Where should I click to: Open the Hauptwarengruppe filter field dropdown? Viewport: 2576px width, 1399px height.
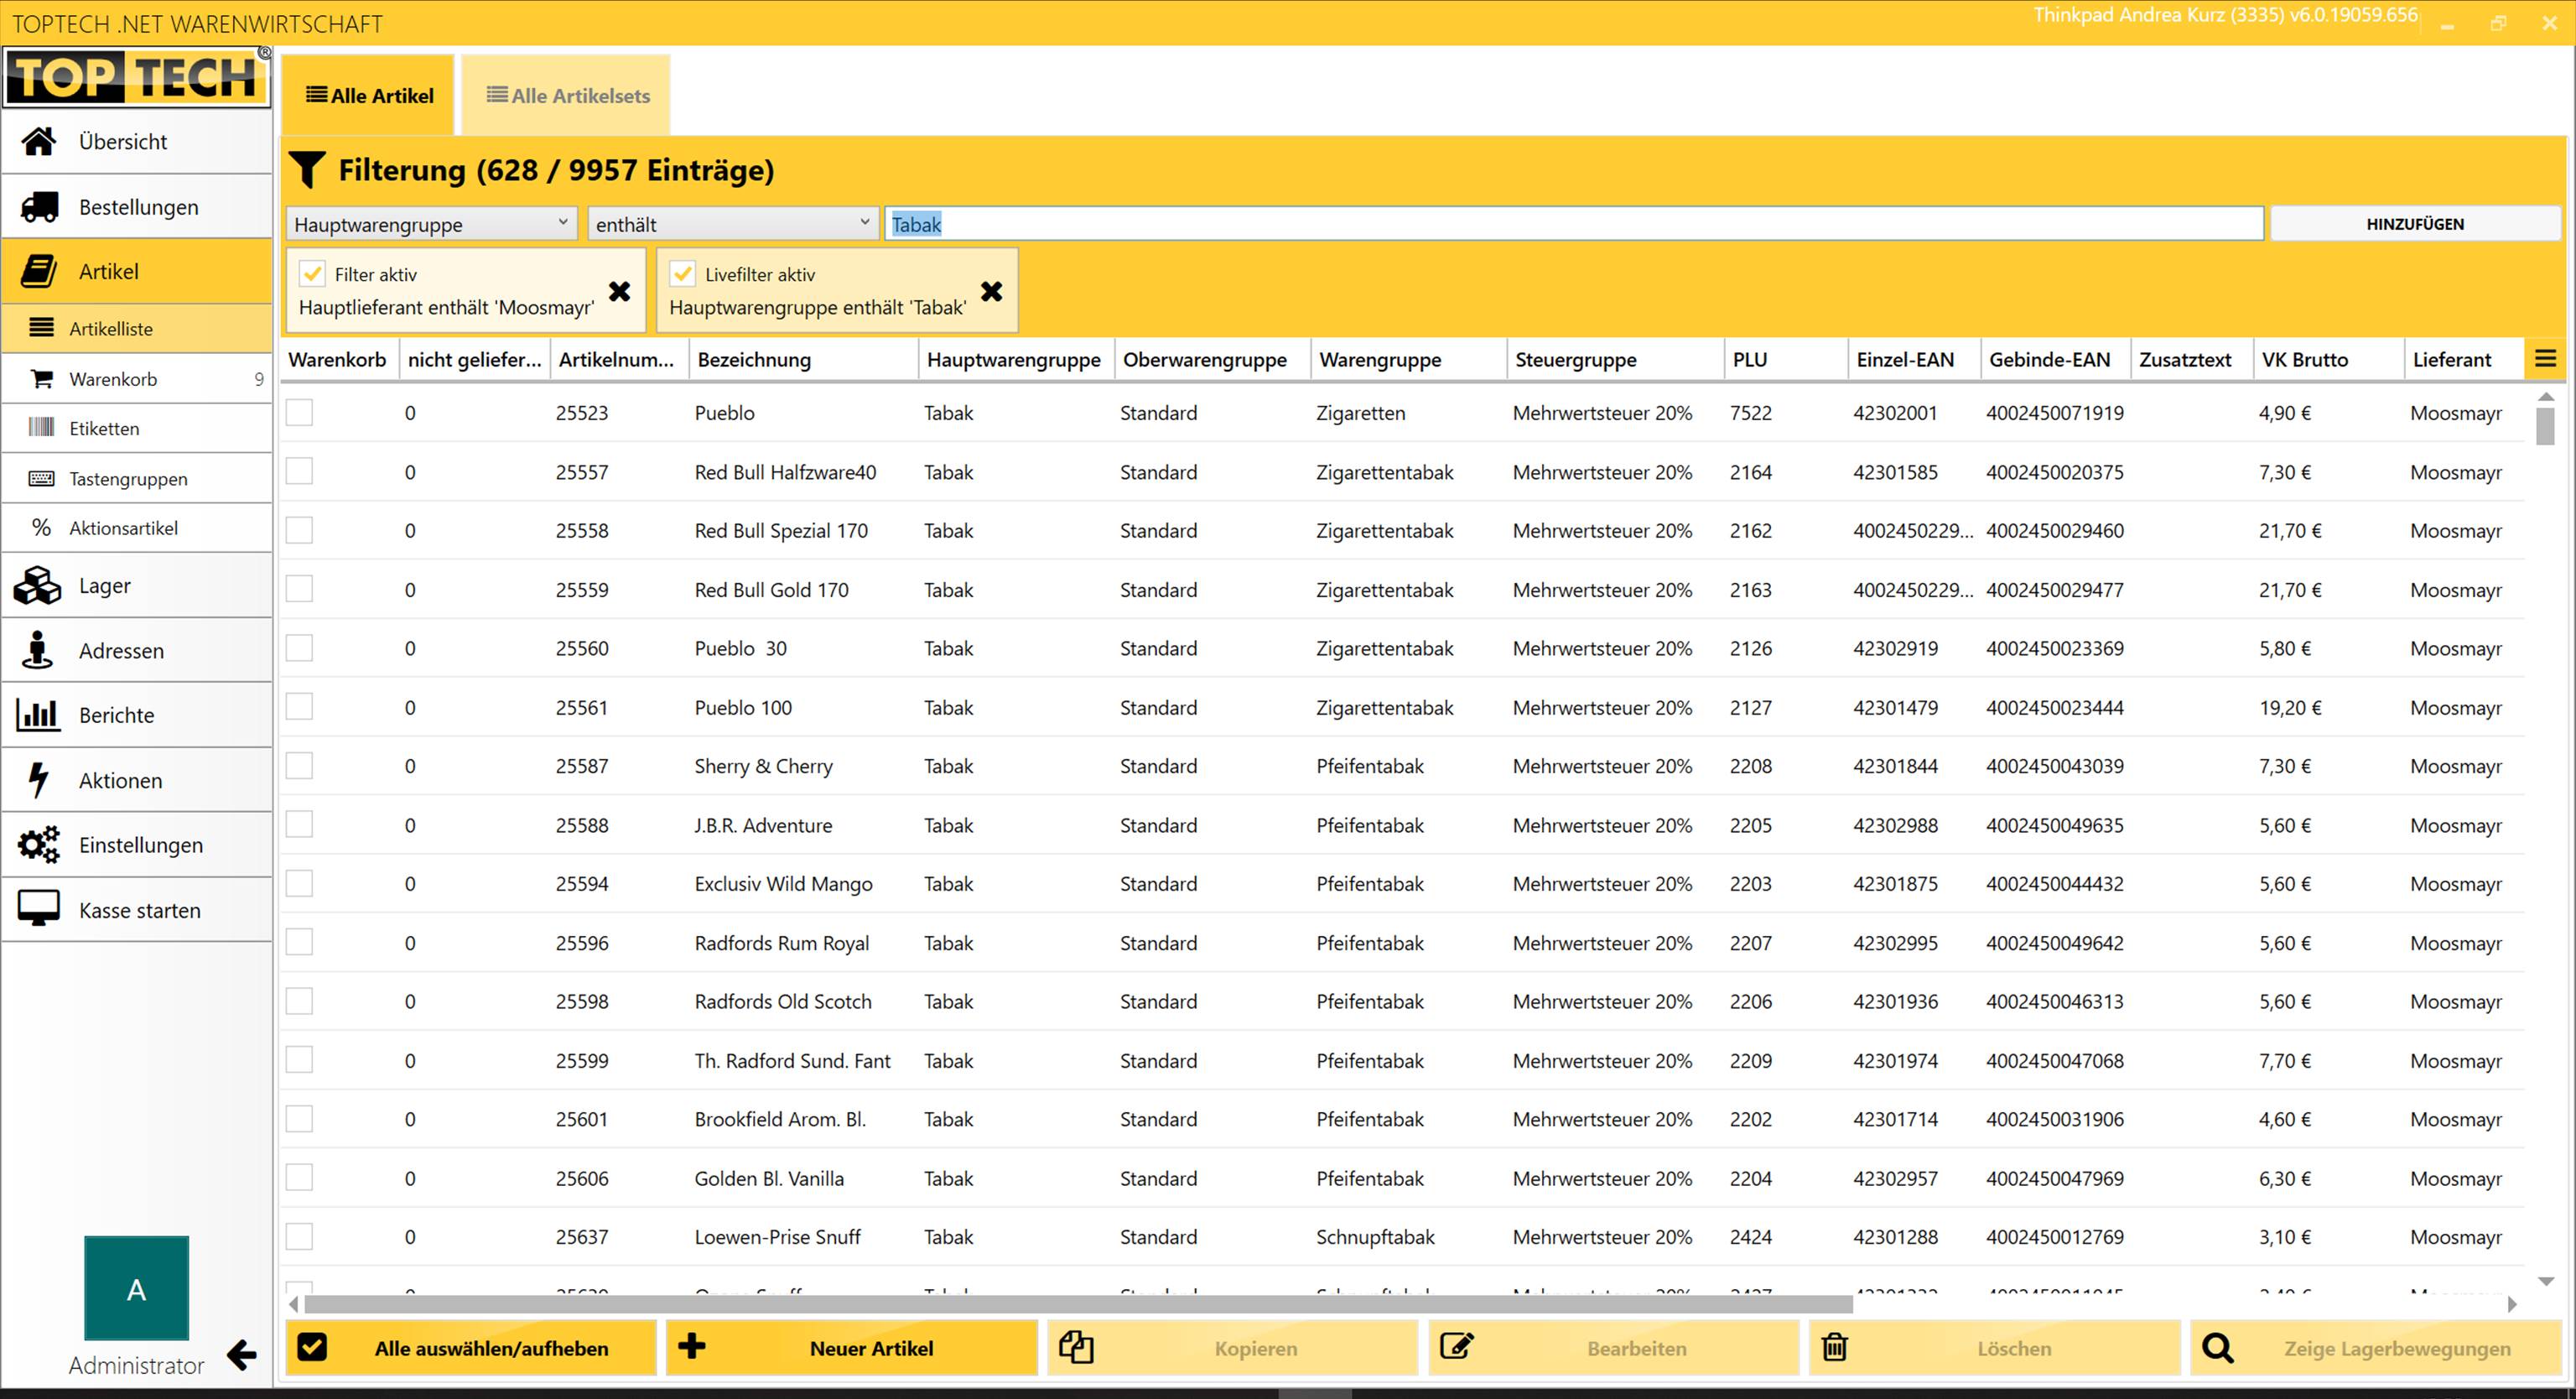(x=432, y=224)
